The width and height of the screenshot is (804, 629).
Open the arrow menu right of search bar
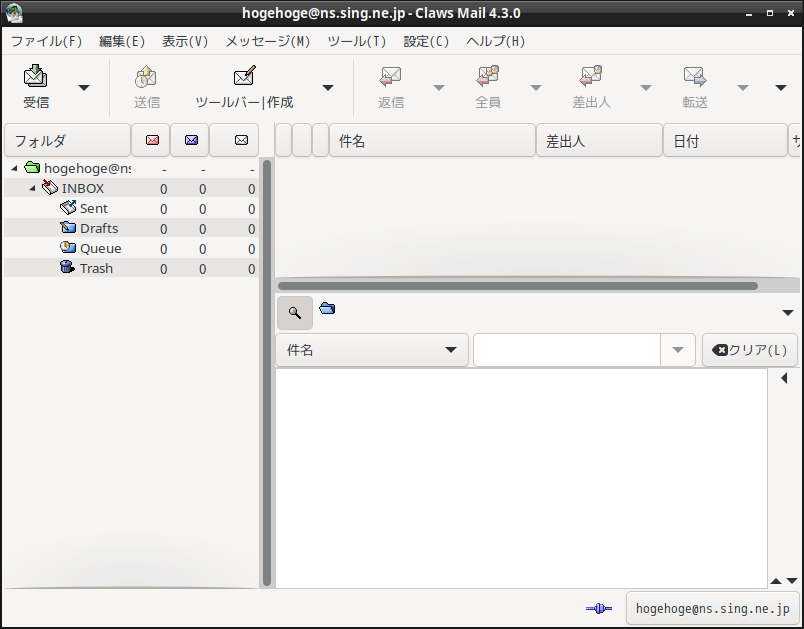[x=788, y=313]
